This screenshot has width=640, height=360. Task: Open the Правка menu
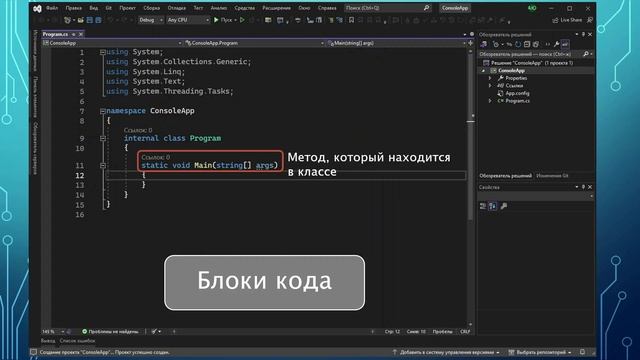[73, 8]
